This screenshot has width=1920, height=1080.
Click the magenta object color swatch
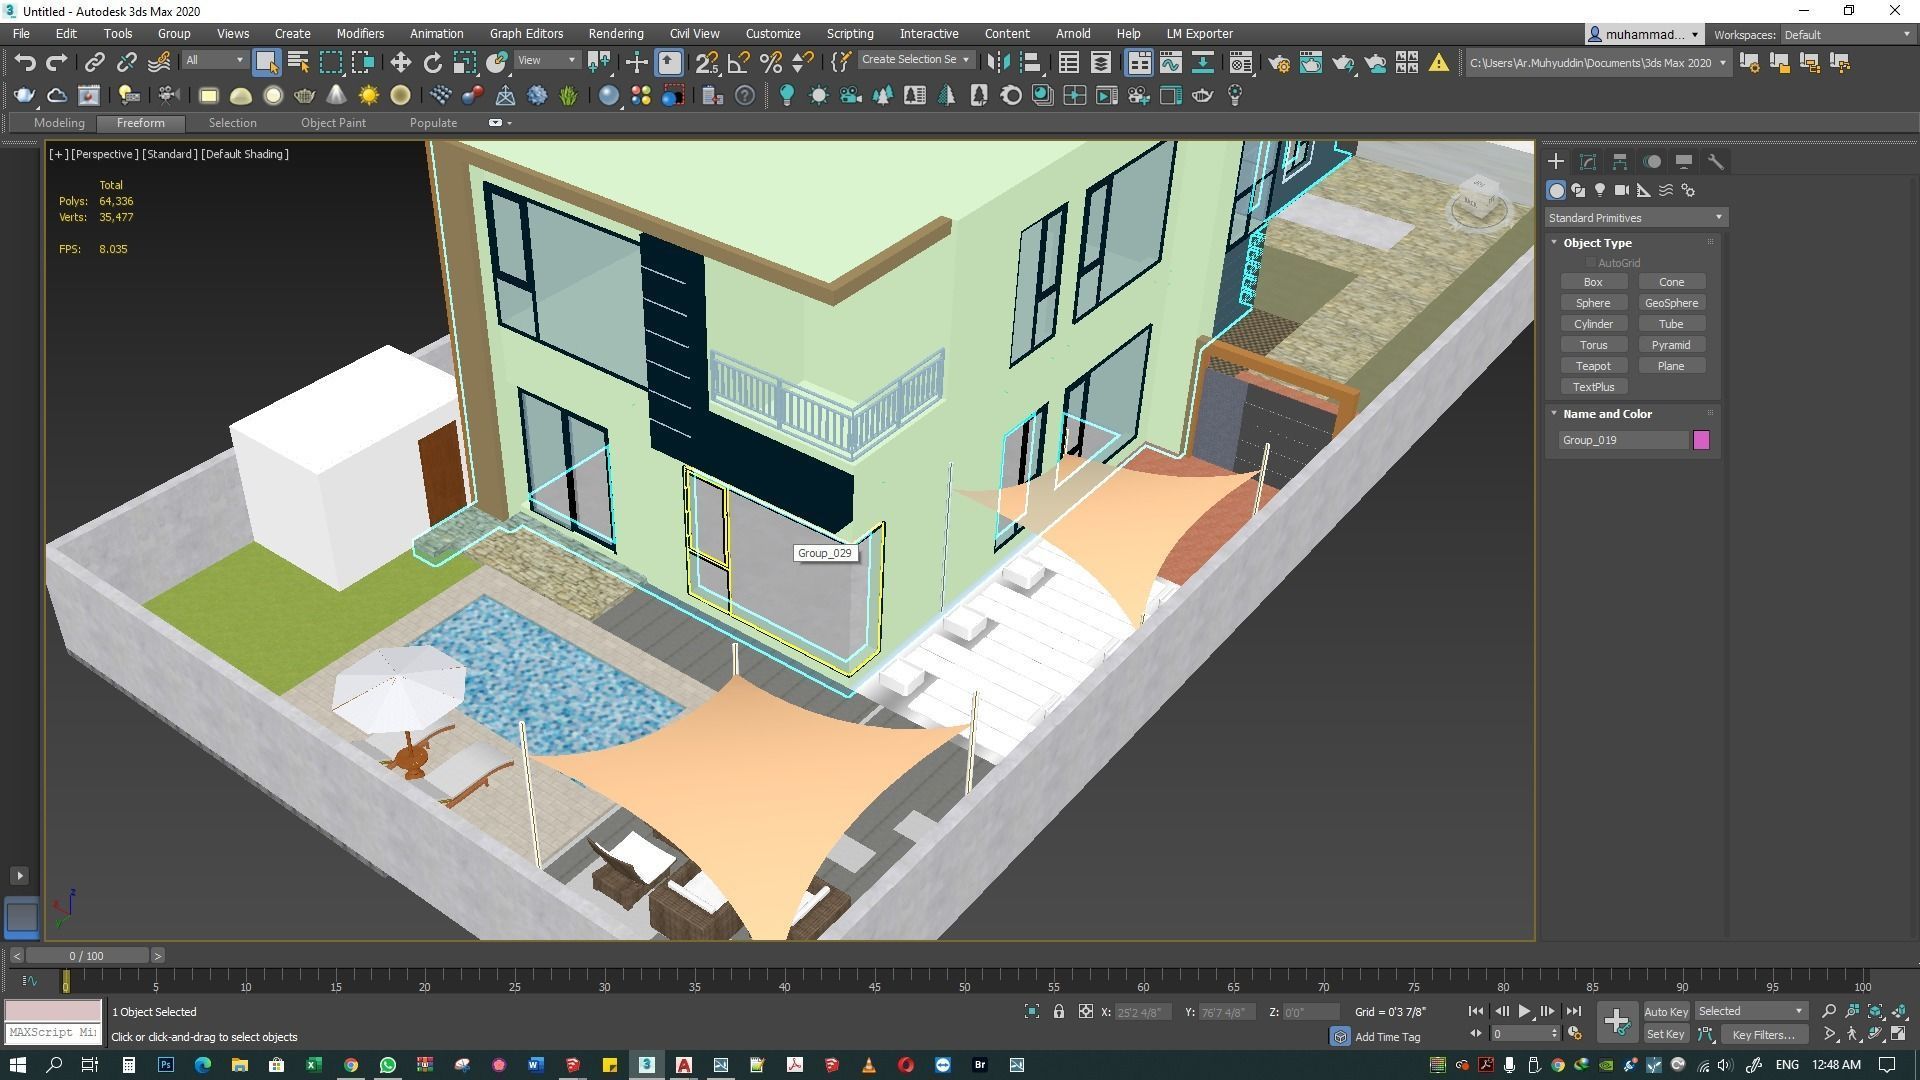coord(1701,440)
